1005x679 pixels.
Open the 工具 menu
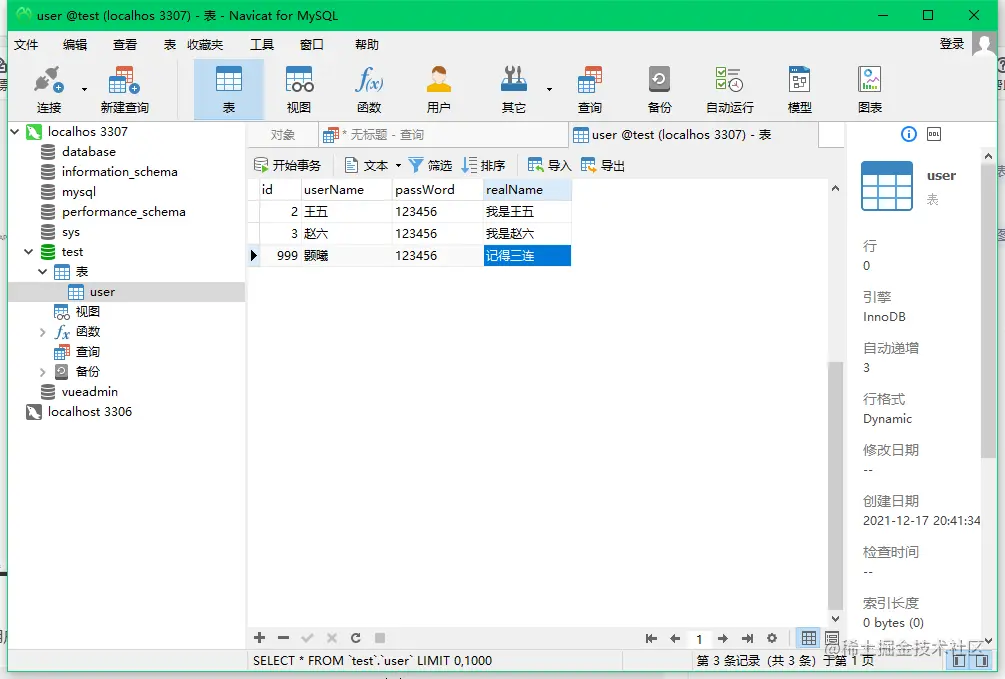pos(262,44)
